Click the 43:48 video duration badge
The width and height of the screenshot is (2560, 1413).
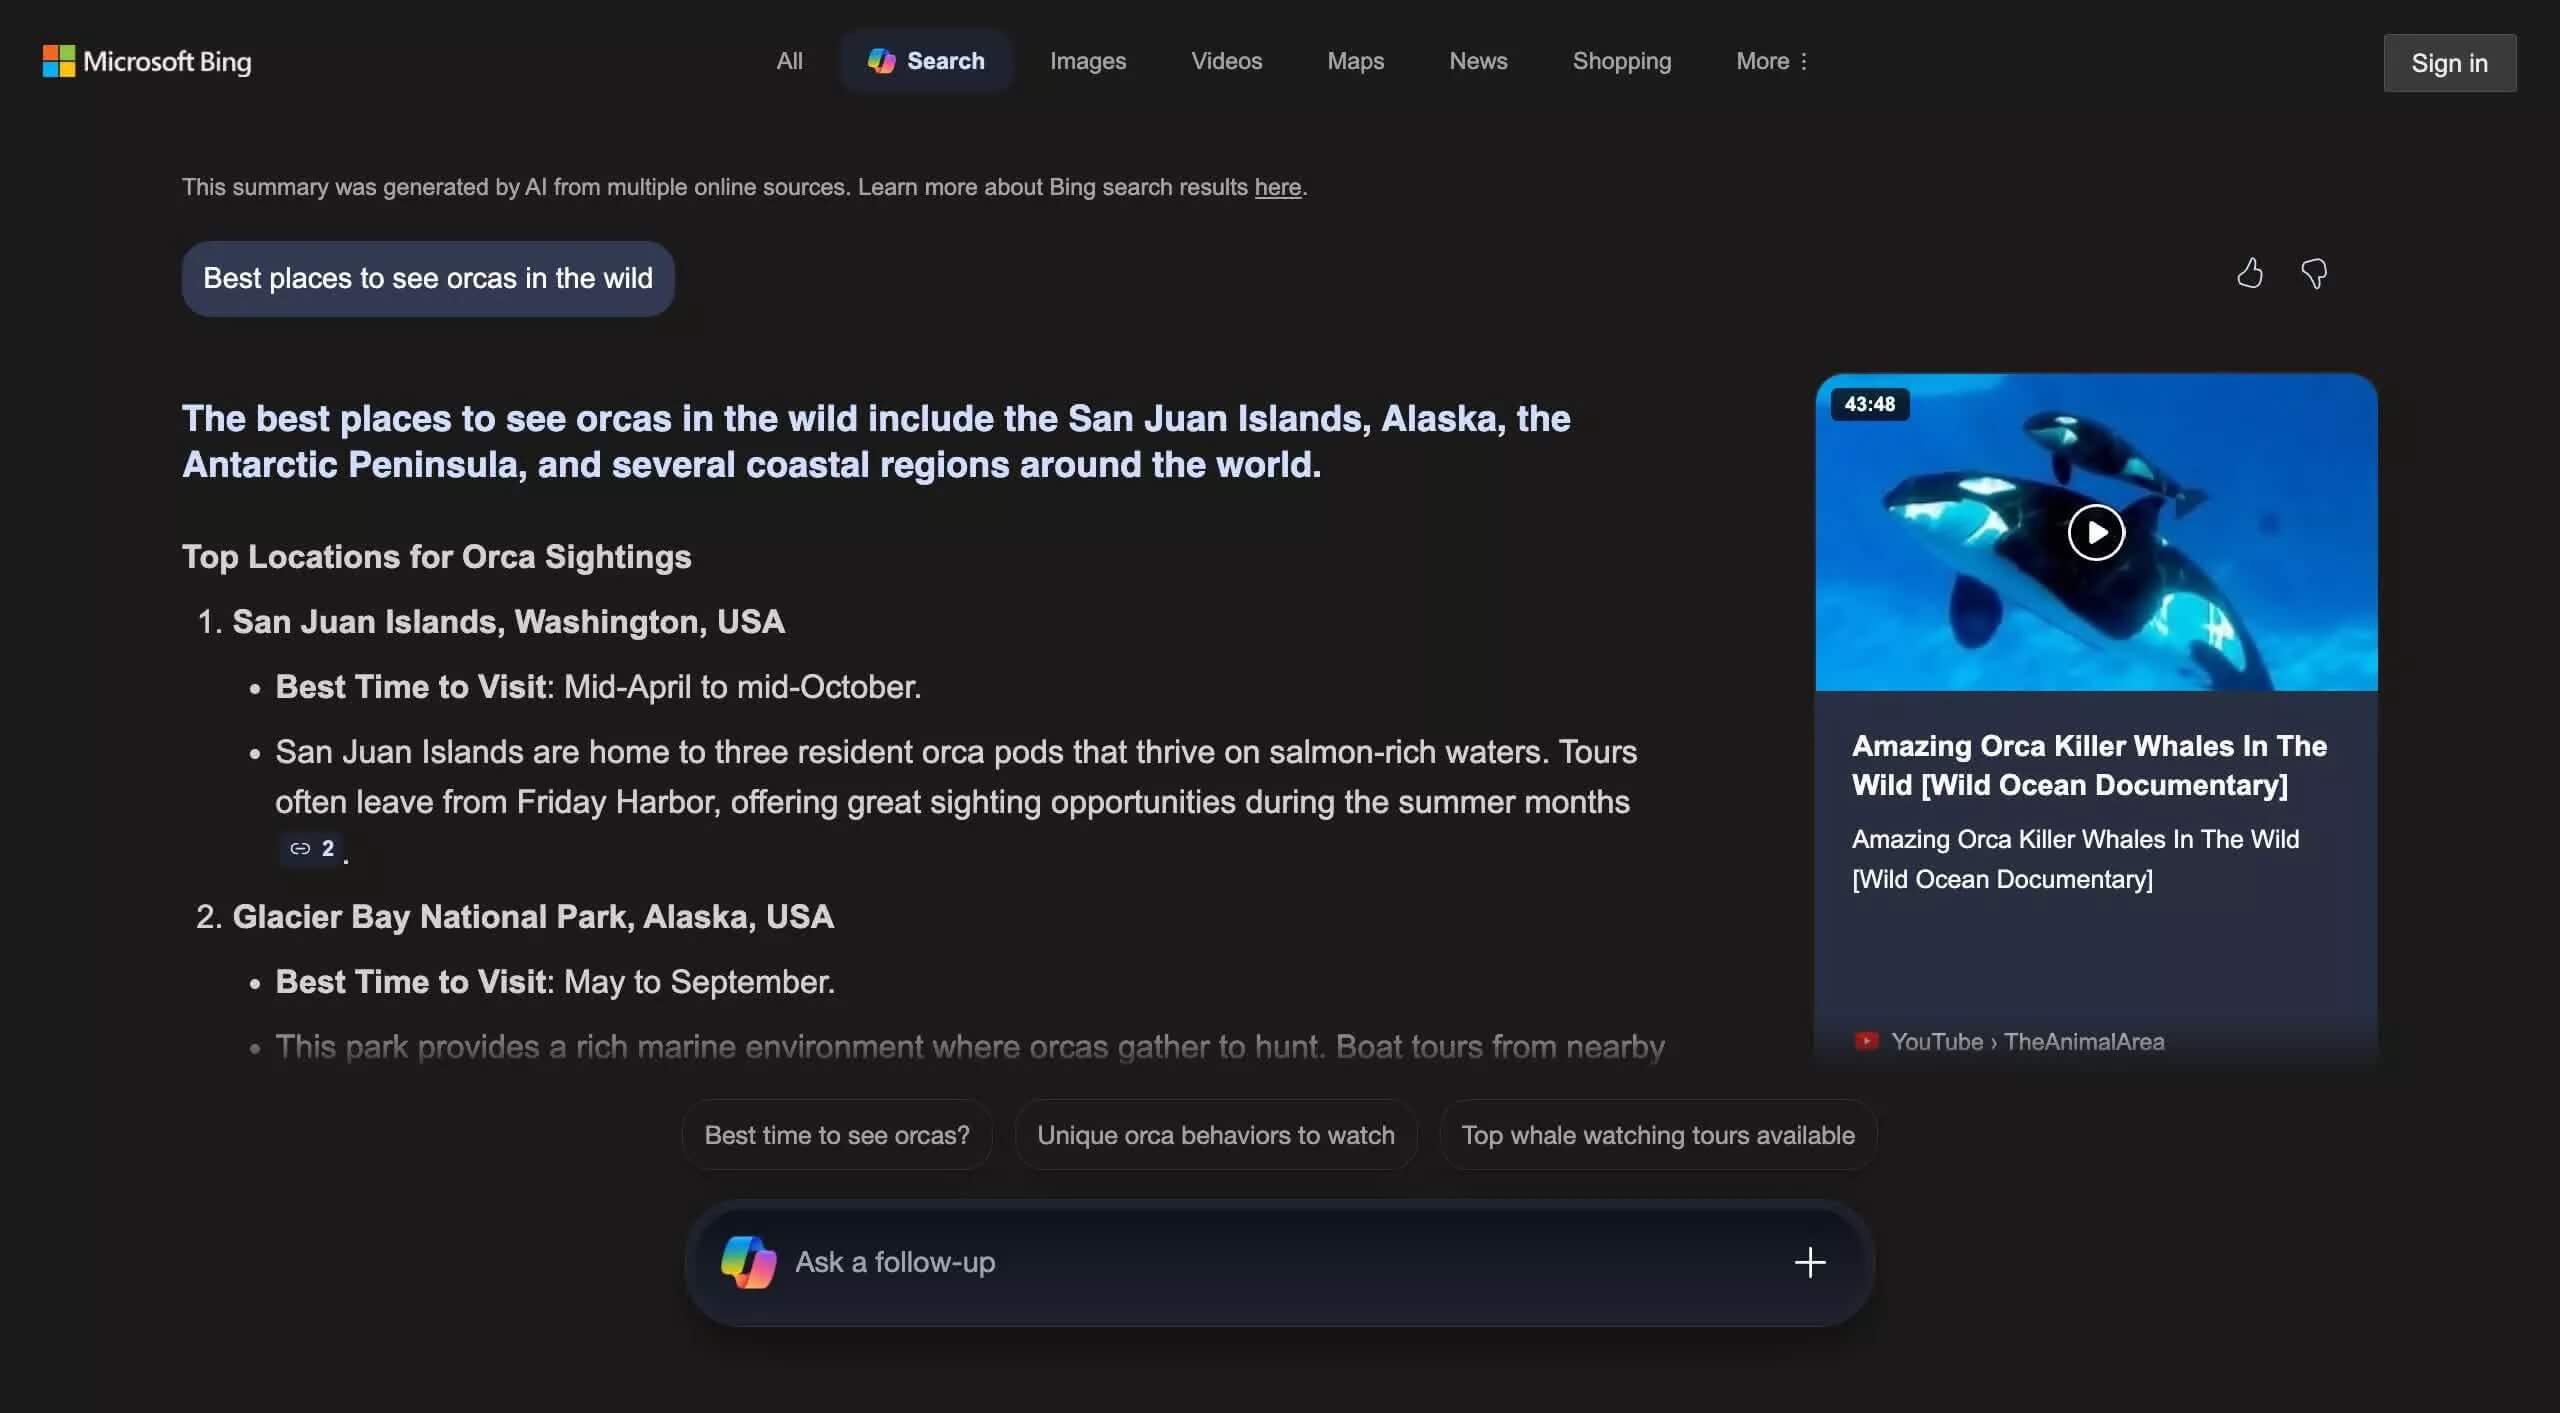[x=1869, y=404]
